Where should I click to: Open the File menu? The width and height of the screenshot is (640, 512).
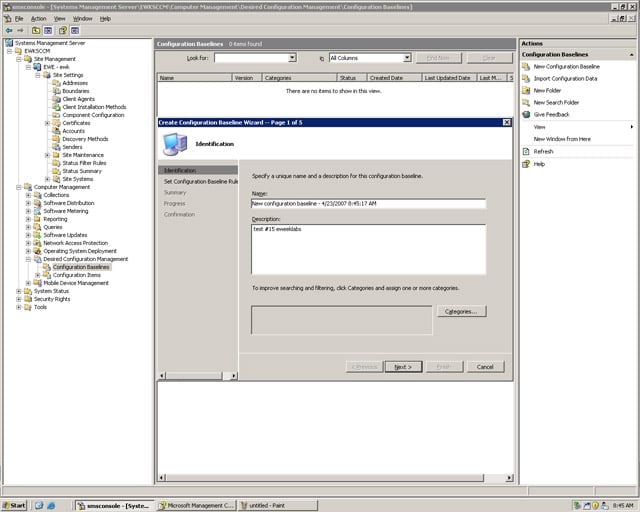click(19, 19)
